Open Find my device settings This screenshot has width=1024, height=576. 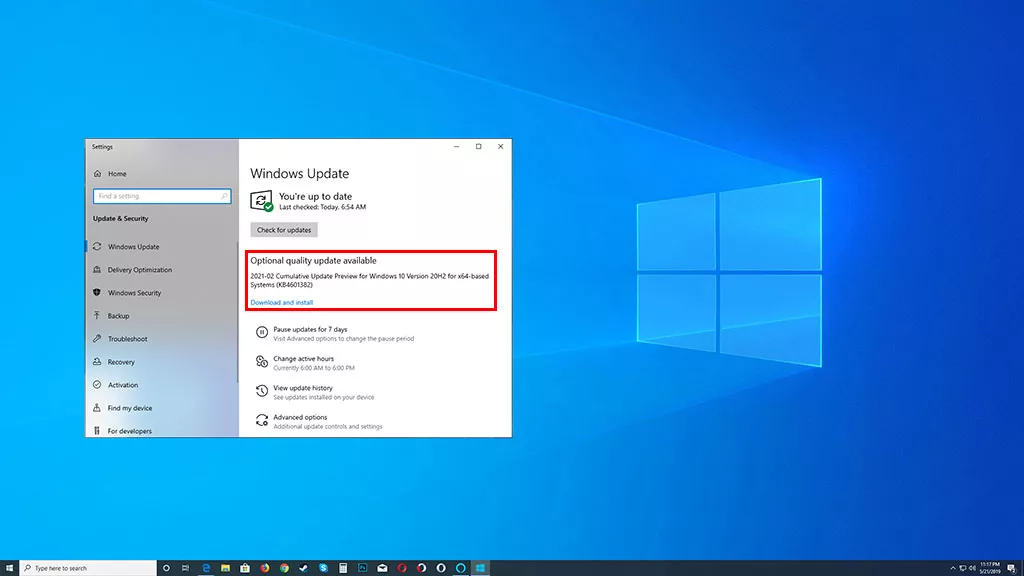coord(129,408)
